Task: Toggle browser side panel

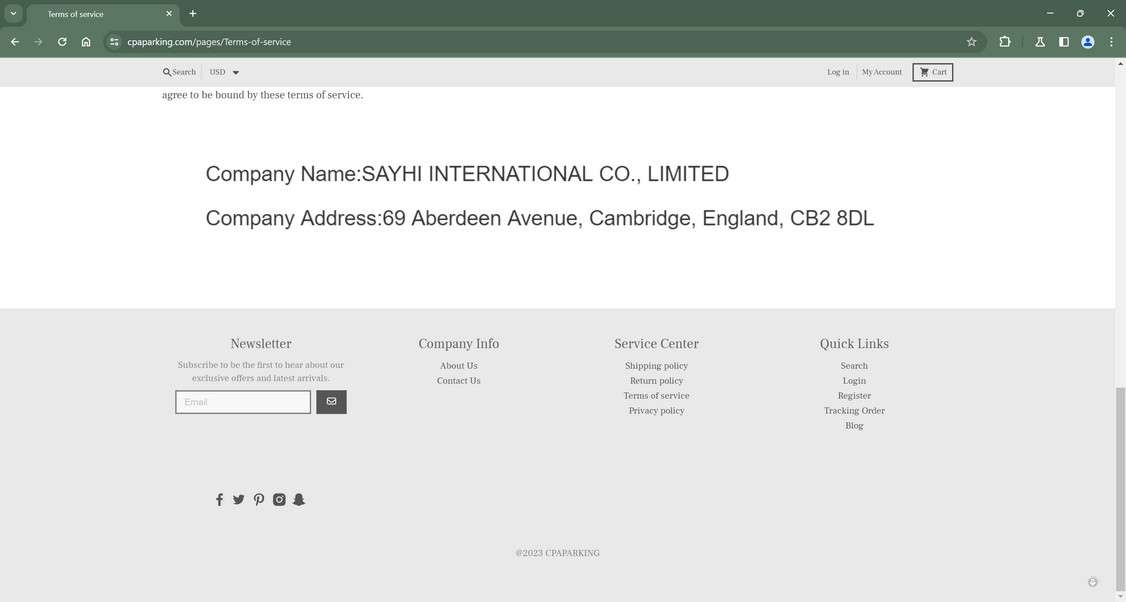Action: (x=1064, y=42)
